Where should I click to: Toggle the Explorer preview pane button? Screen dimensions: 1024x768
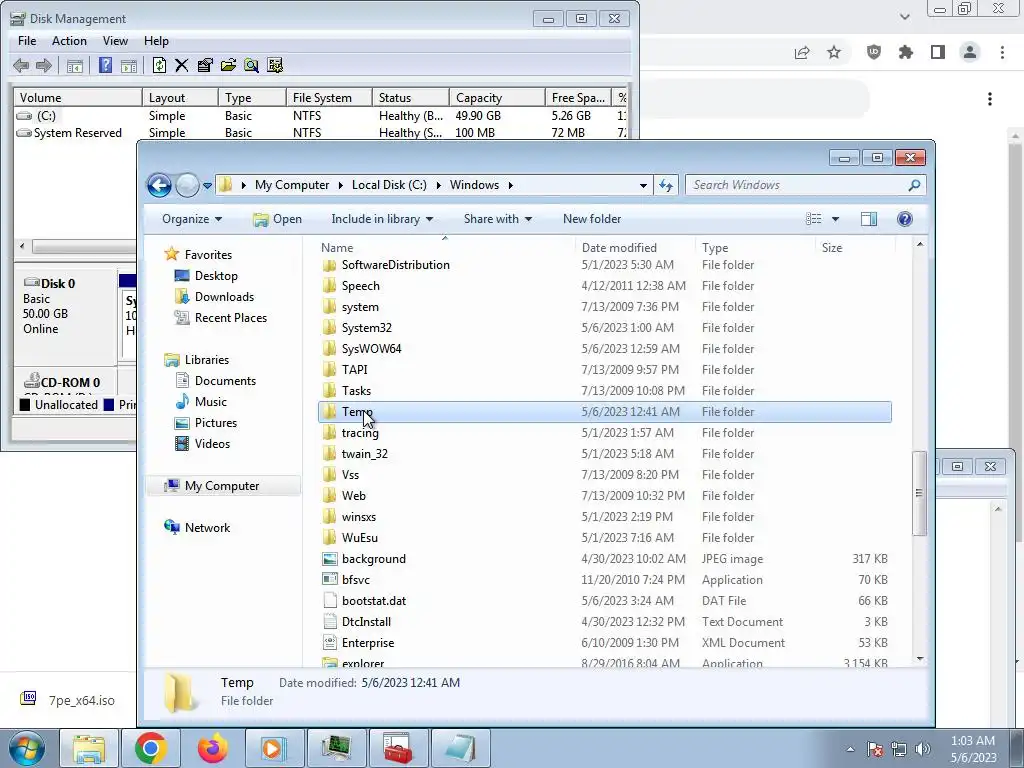coord(869,219)
